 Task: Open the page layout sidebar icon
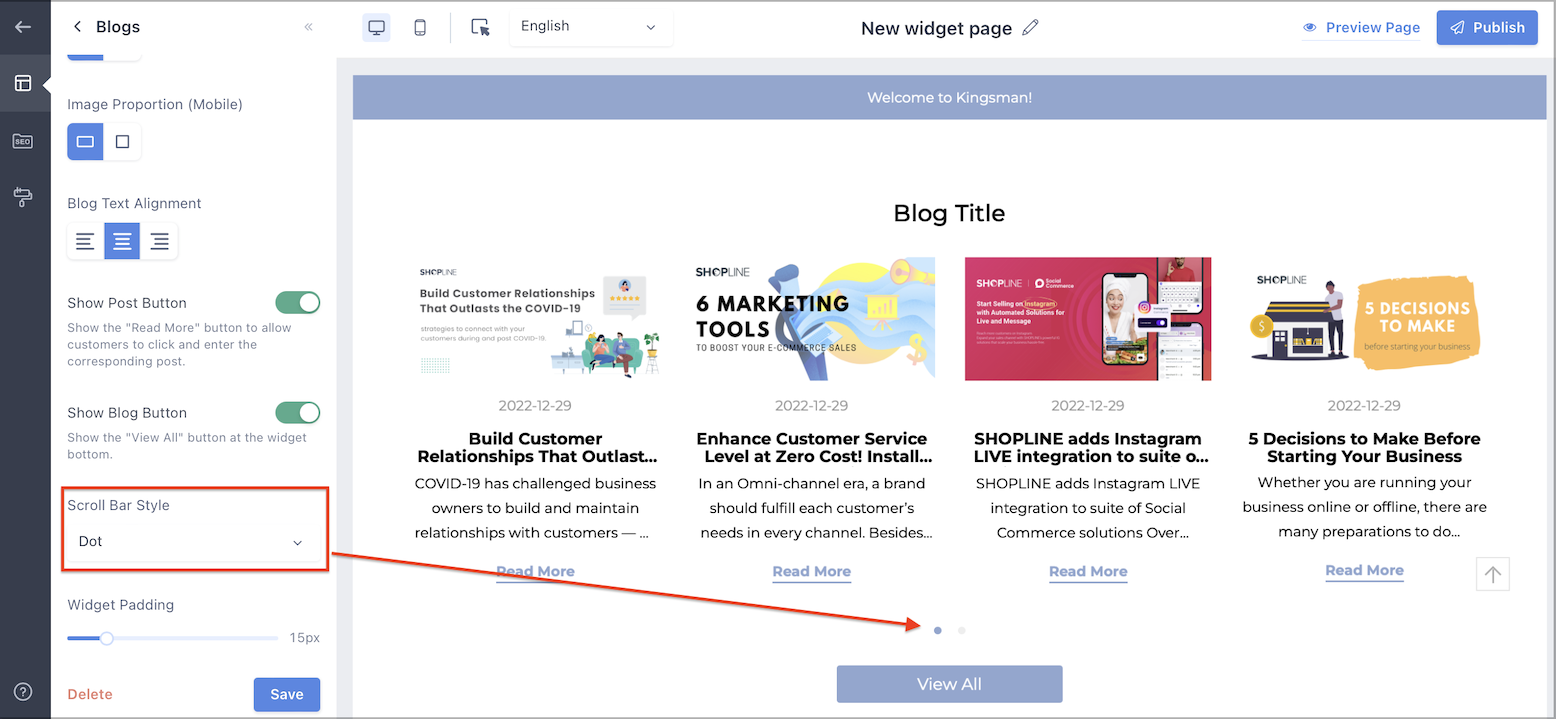coord(23,83)
